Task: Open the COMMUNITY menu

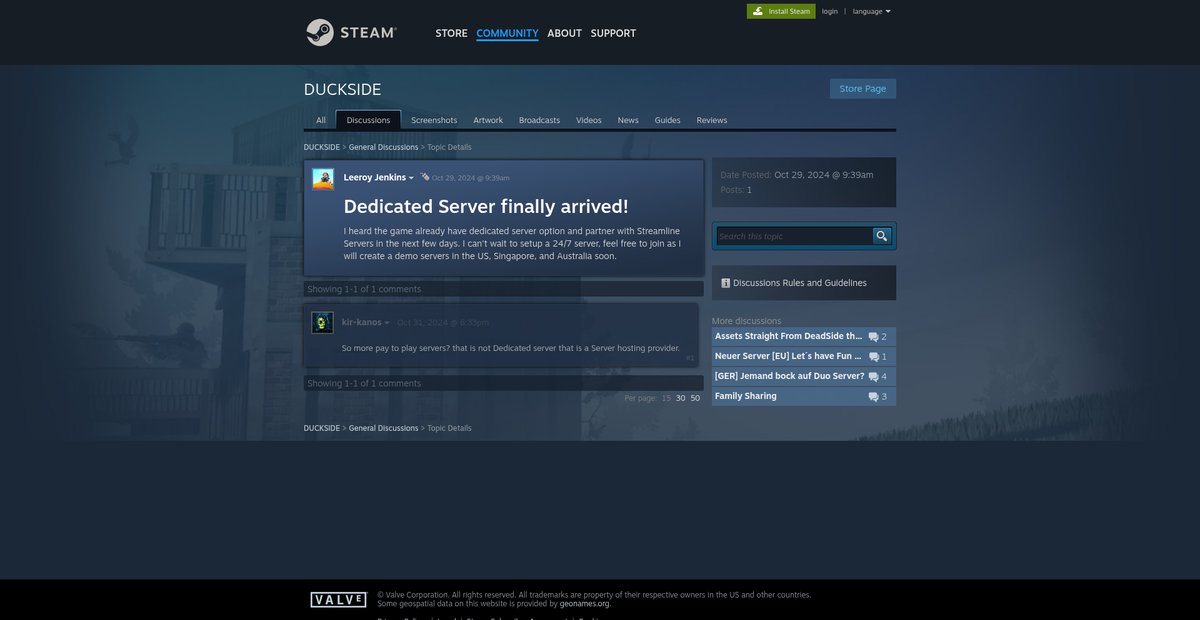Action: click(x=507, y=33)
